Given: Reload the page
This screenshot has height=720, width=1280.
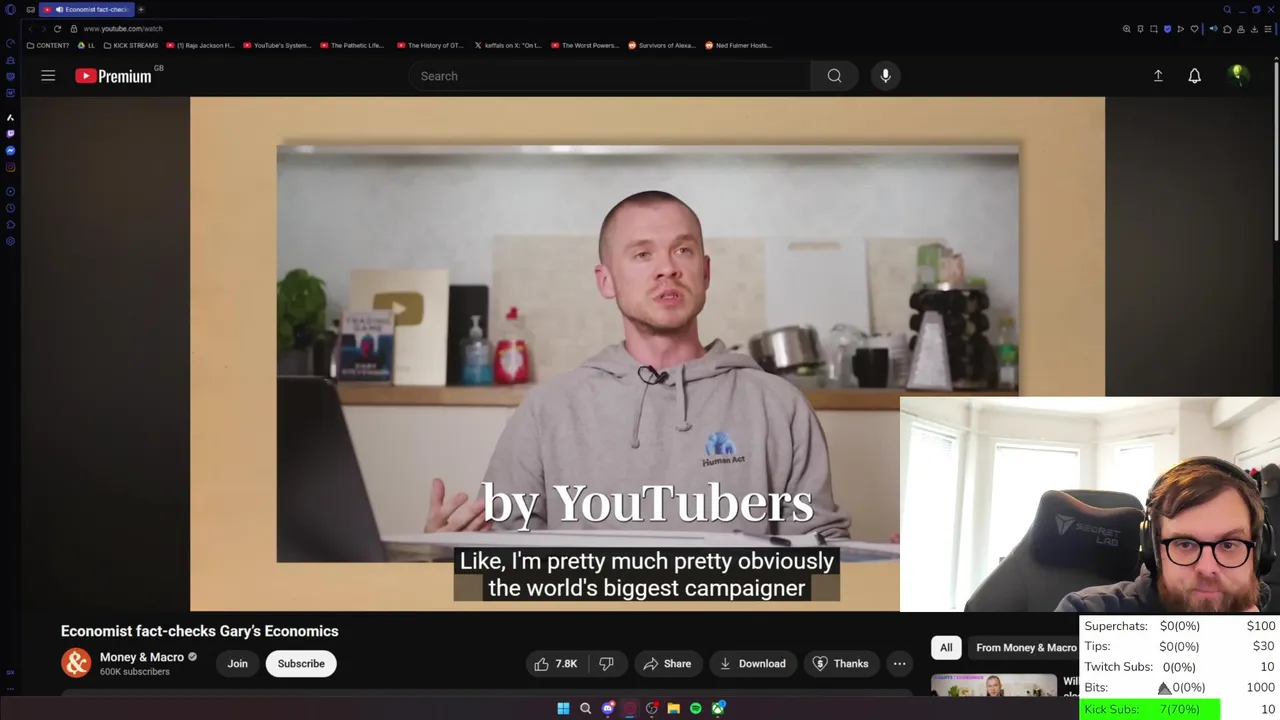Looking at the screenshot, I should [57, 29].
